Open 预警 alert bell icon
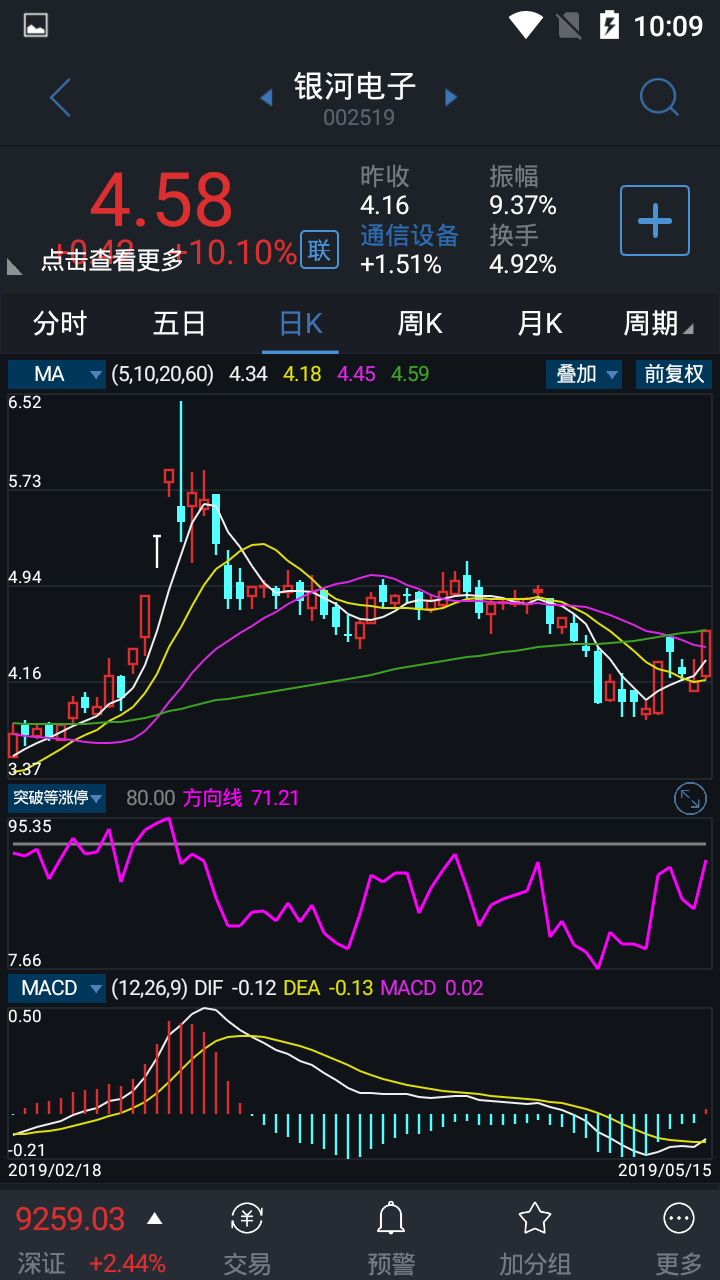Screen dimensions: 720x1280 coord(390,1233)
